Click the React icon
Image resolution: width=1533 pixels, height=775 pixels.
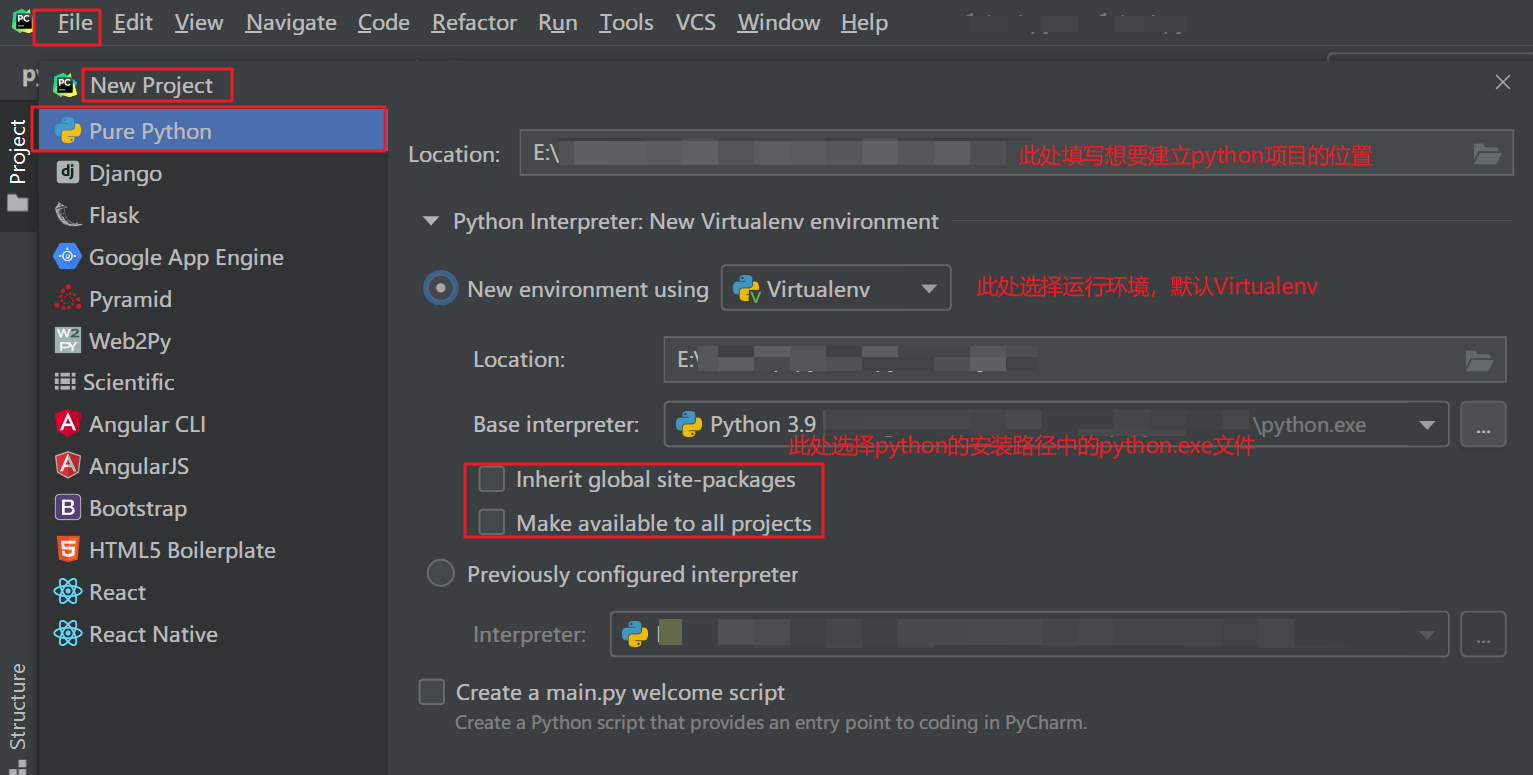(67, 592)
